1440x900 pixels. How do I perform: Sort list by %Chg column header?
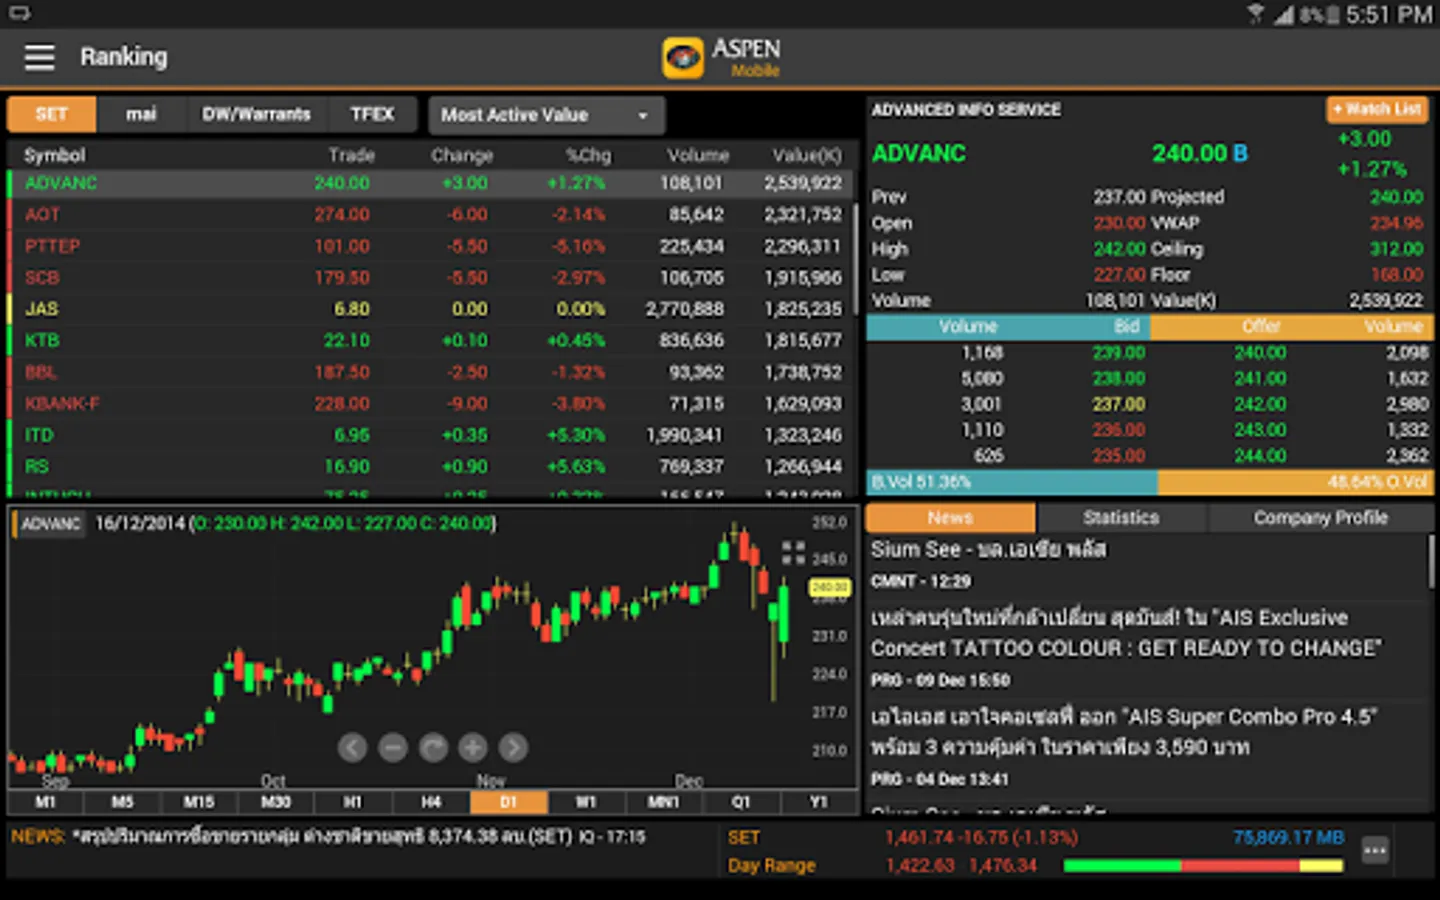588,155
